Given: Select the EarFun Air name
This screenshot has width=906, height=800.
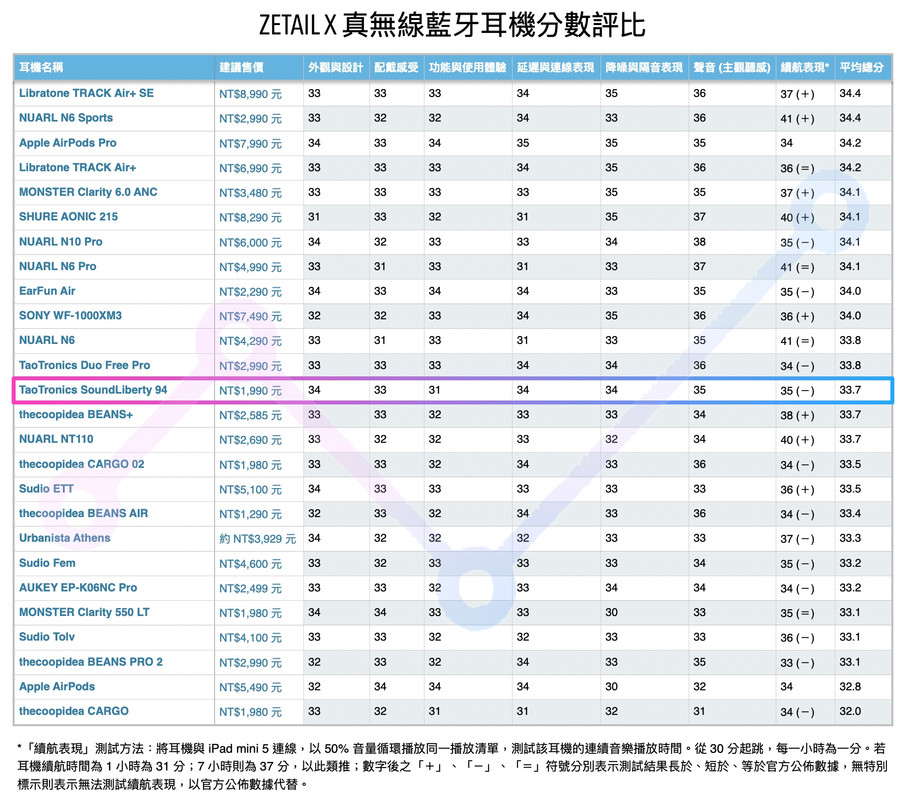Looking at the screenshot, I should (47, 291).
